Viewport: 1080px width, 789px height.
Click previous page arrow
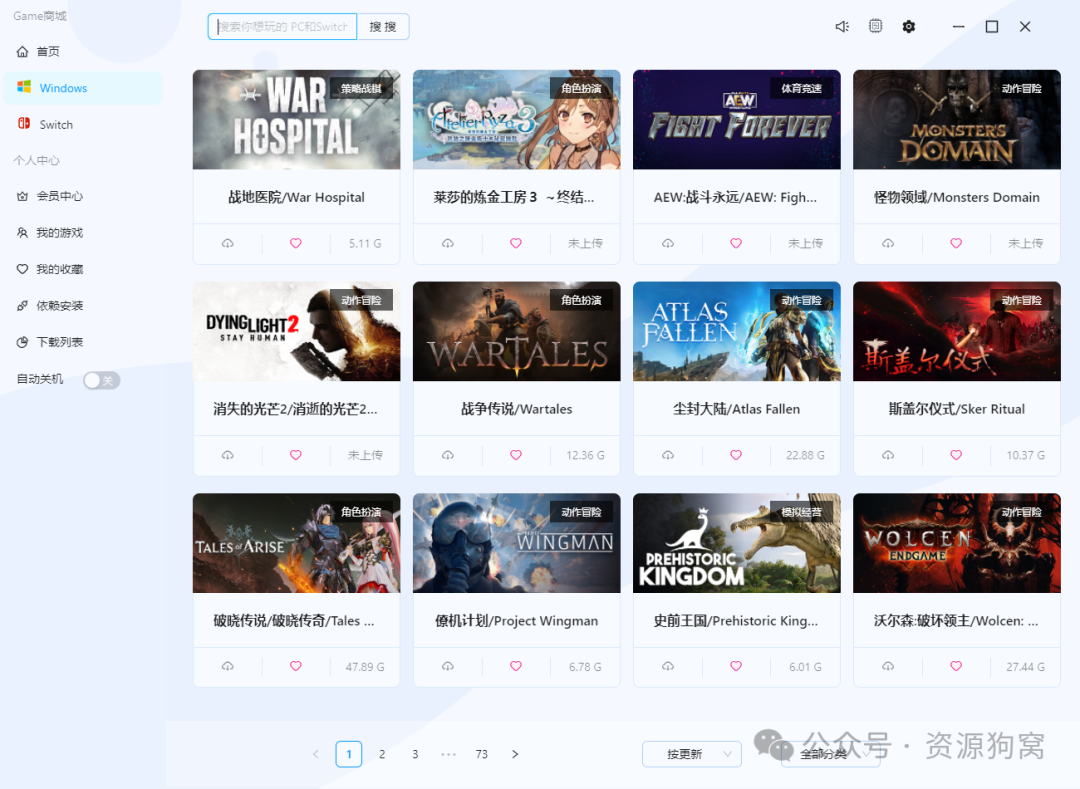315,754
